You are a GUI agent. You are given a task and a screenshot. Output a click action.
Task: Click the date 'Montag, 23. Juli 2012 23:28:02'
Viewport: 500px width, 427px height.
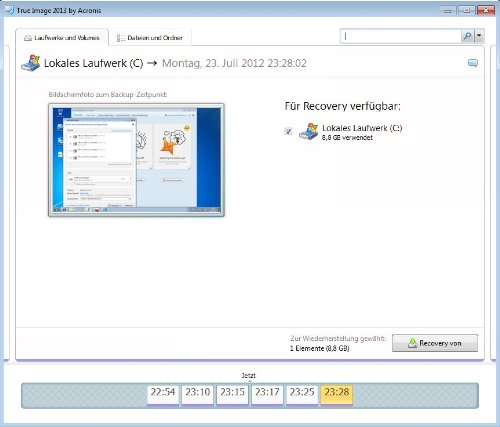tap(234, 63)
